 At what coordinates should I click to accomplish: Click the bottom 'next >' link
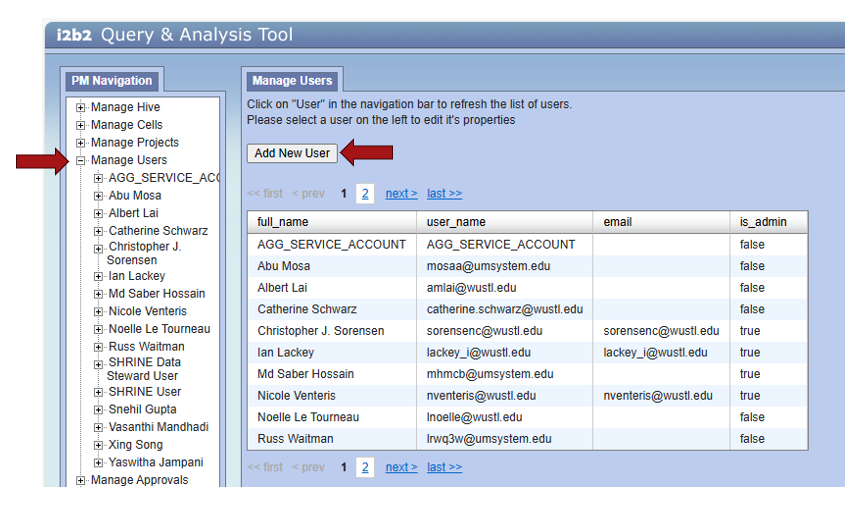tap(402, 467)
